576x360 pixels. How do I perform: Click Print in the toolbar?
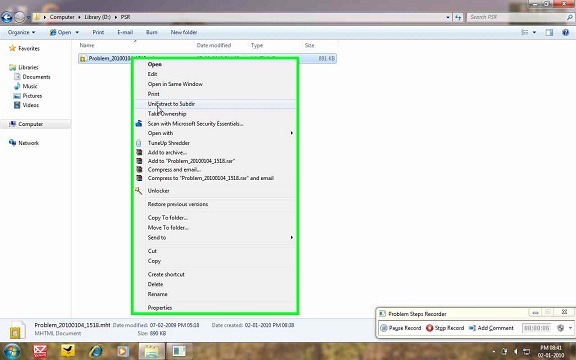point(98,32)
